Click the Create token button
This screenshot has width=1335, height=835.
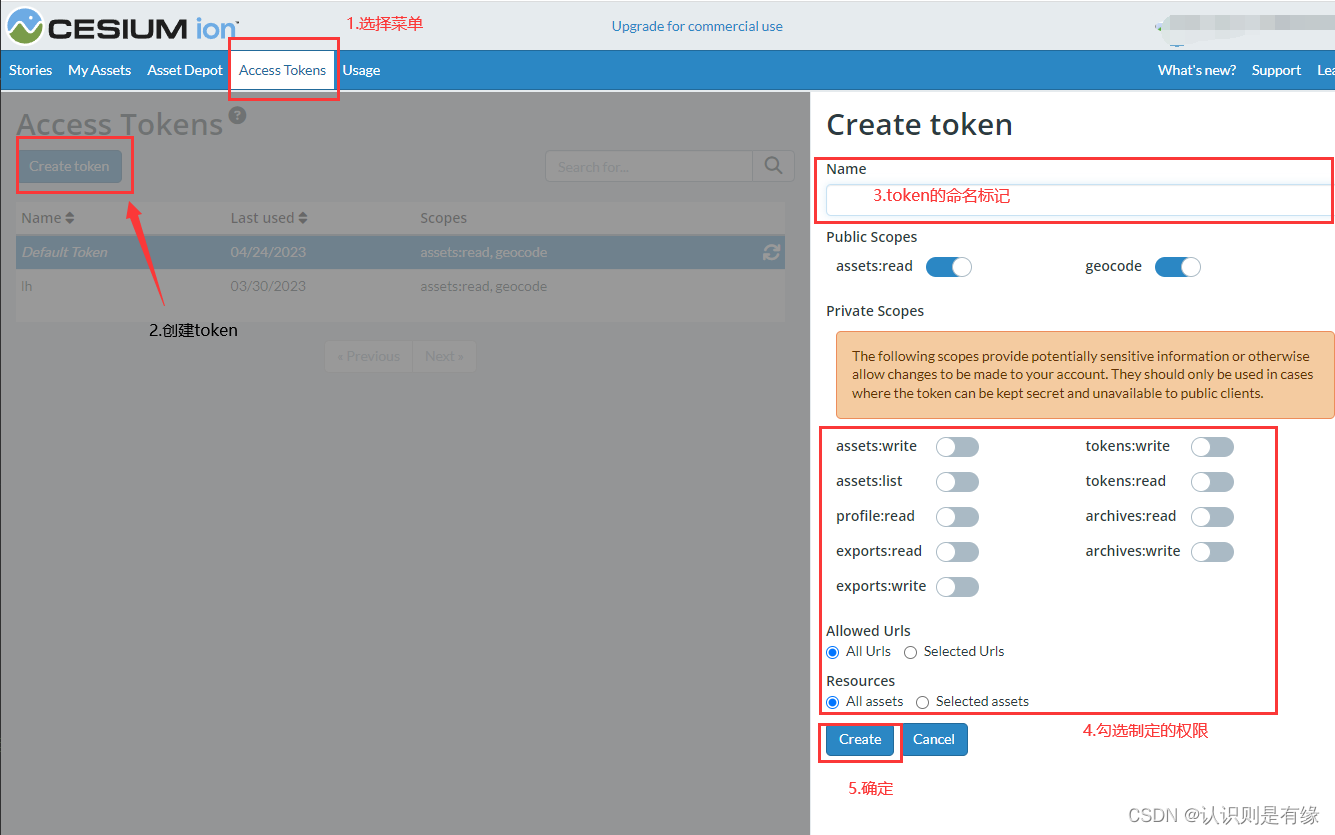point(69,166)
